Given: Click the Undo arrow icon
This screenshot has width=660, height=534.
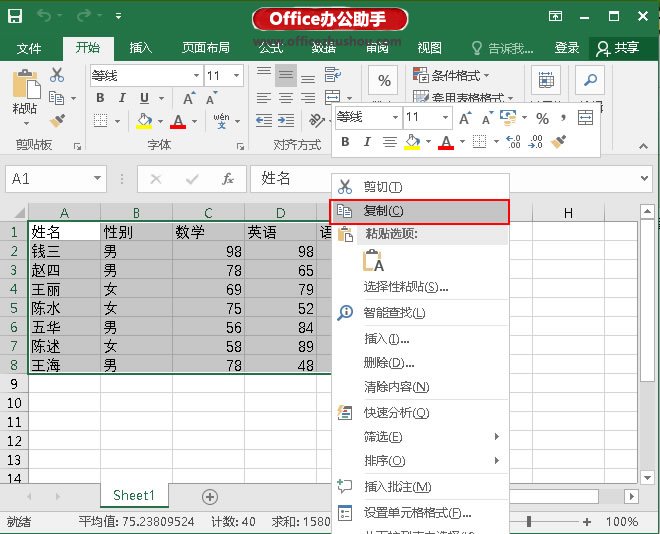Looking at the screenshot, I should coord(44,16).
